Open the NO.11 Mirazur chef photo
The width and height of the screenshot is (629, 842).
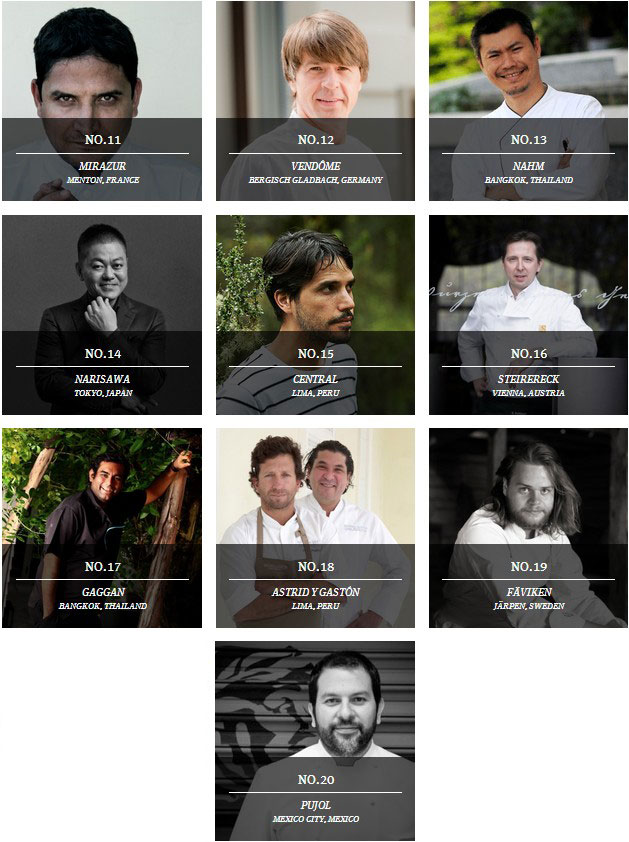102,101
